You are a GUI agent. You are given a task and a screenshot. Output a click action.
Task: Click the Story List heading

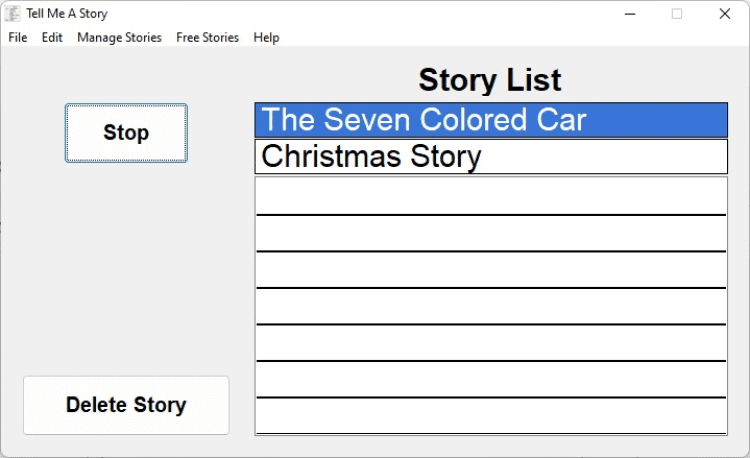[490, 80]
